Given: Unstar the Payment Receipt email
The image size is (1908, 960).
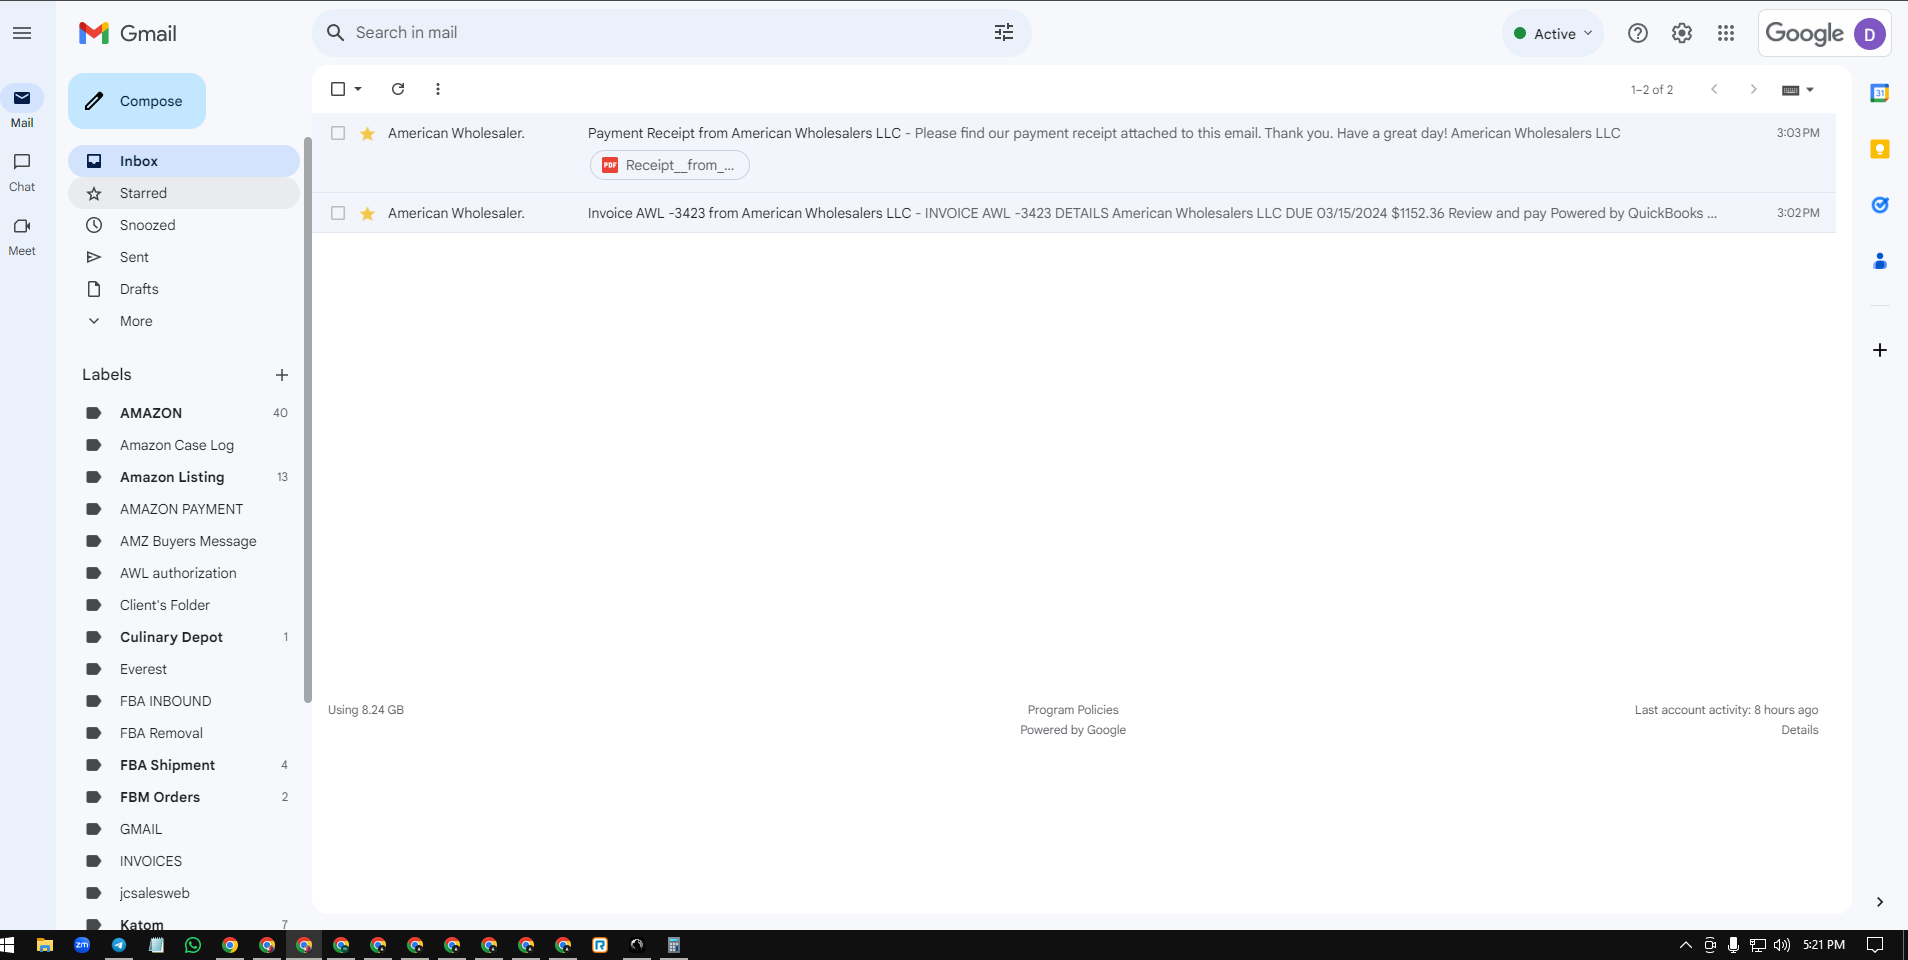Looking at the screenshot, I should click(368, 133).
